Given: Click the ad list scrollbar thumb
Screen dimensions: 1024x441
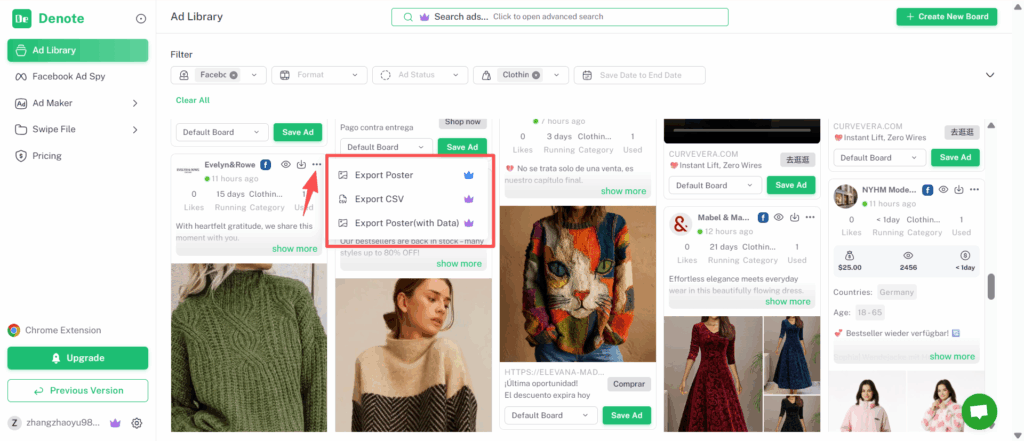Looking at the screenshot, I should [x=991, y=286].
